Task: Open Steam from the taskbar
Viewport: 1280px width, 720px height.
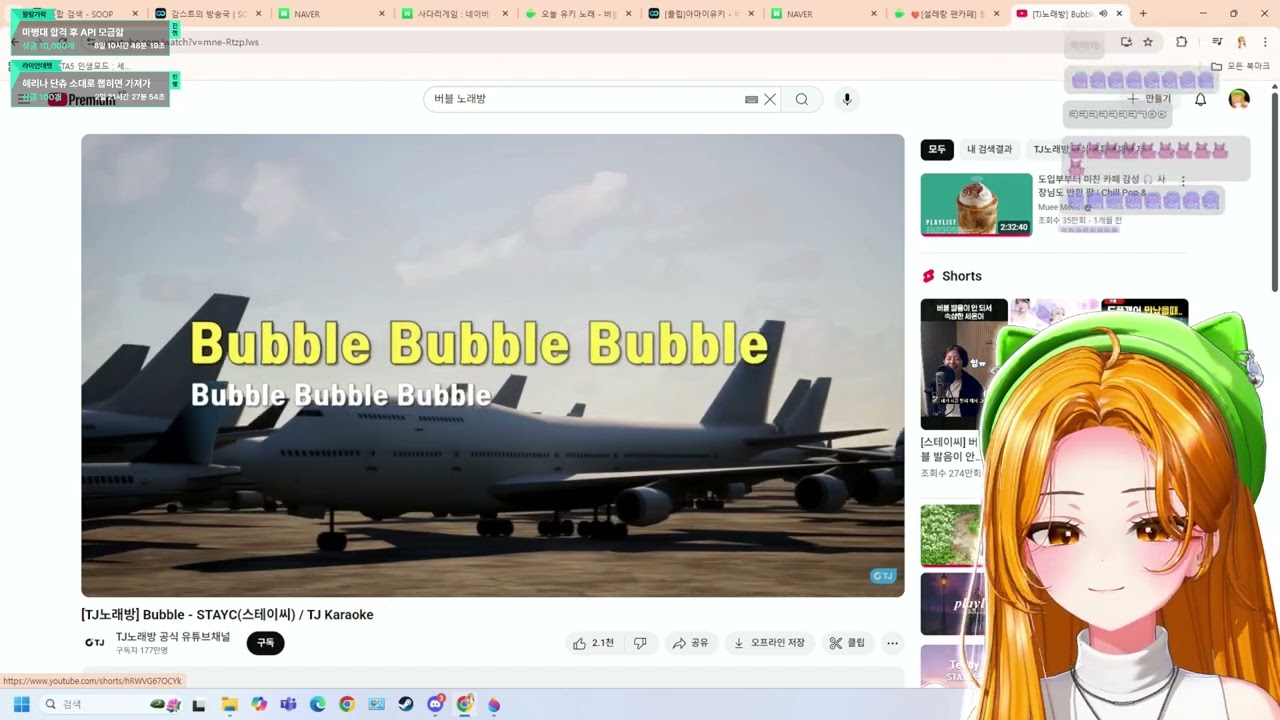Action: 405,704
